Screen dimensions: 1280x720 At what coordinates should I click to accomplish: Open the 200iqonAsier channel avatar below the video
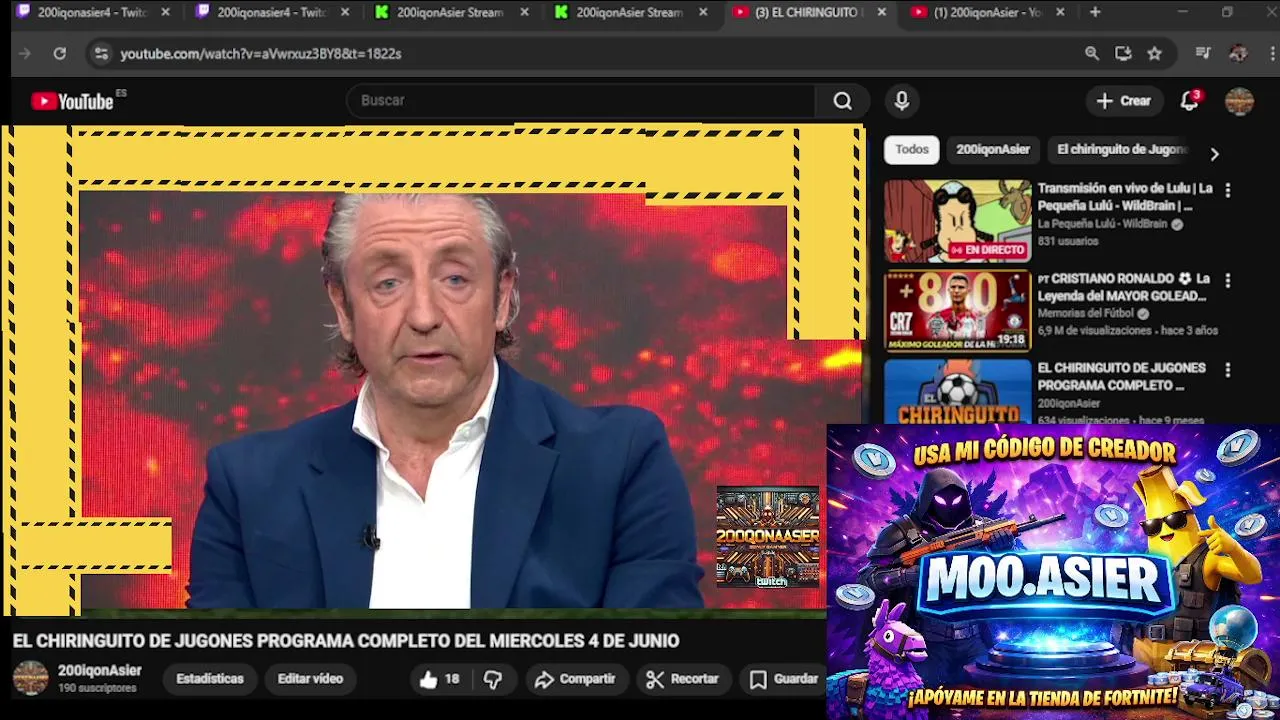click(30, 678)
